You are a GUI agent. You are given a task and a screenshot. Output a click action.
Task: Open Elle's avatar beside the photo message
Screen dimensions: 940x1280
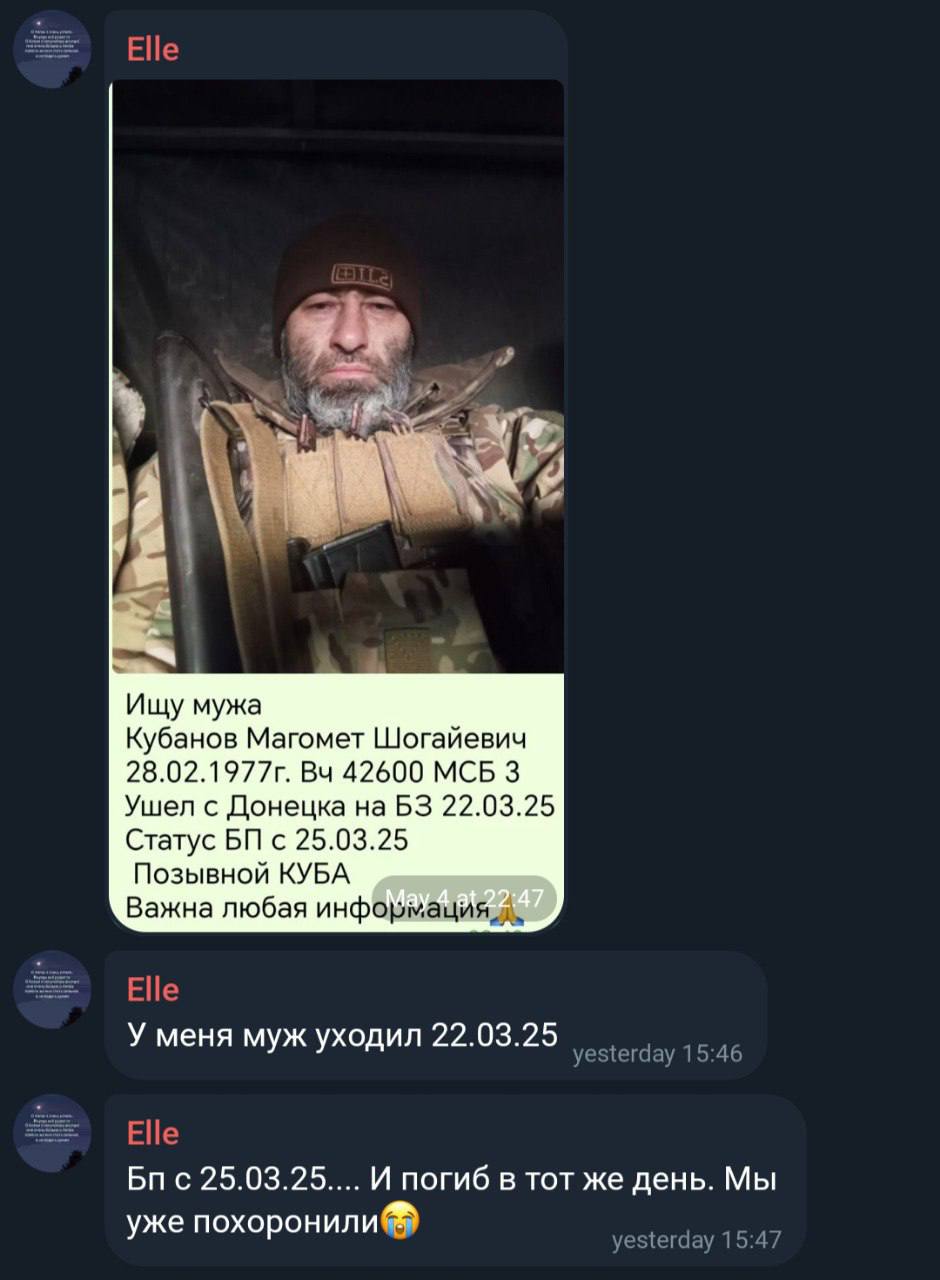[52, 49]
